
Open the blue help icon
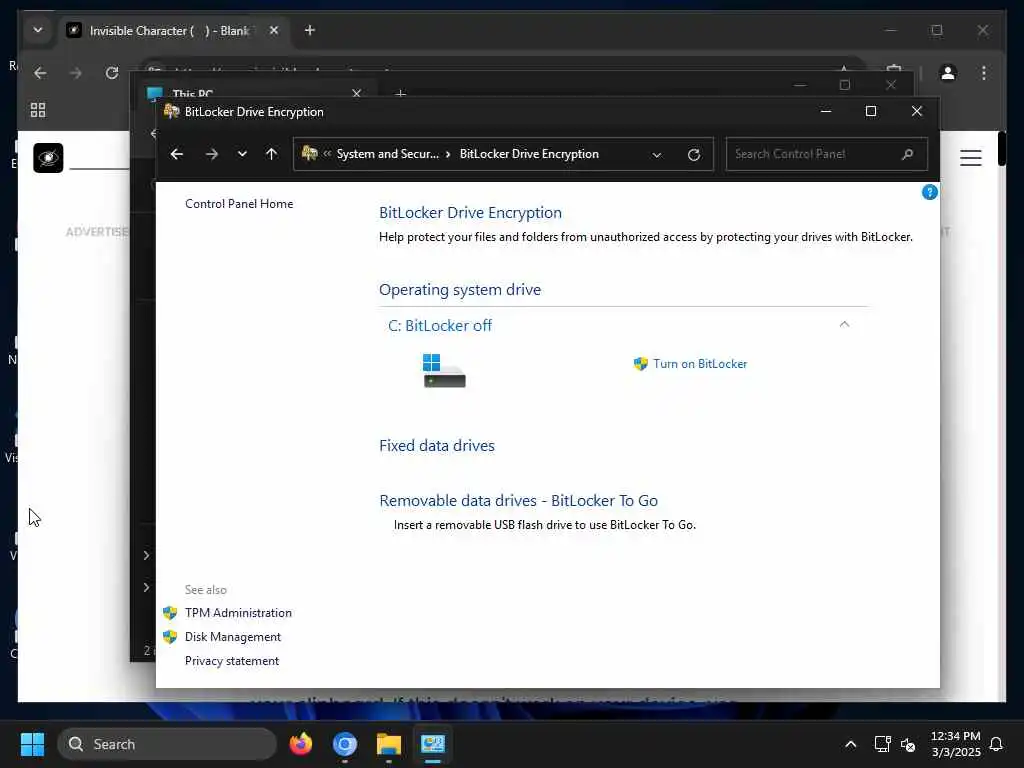pyautogui.click(x=929, y=192)
